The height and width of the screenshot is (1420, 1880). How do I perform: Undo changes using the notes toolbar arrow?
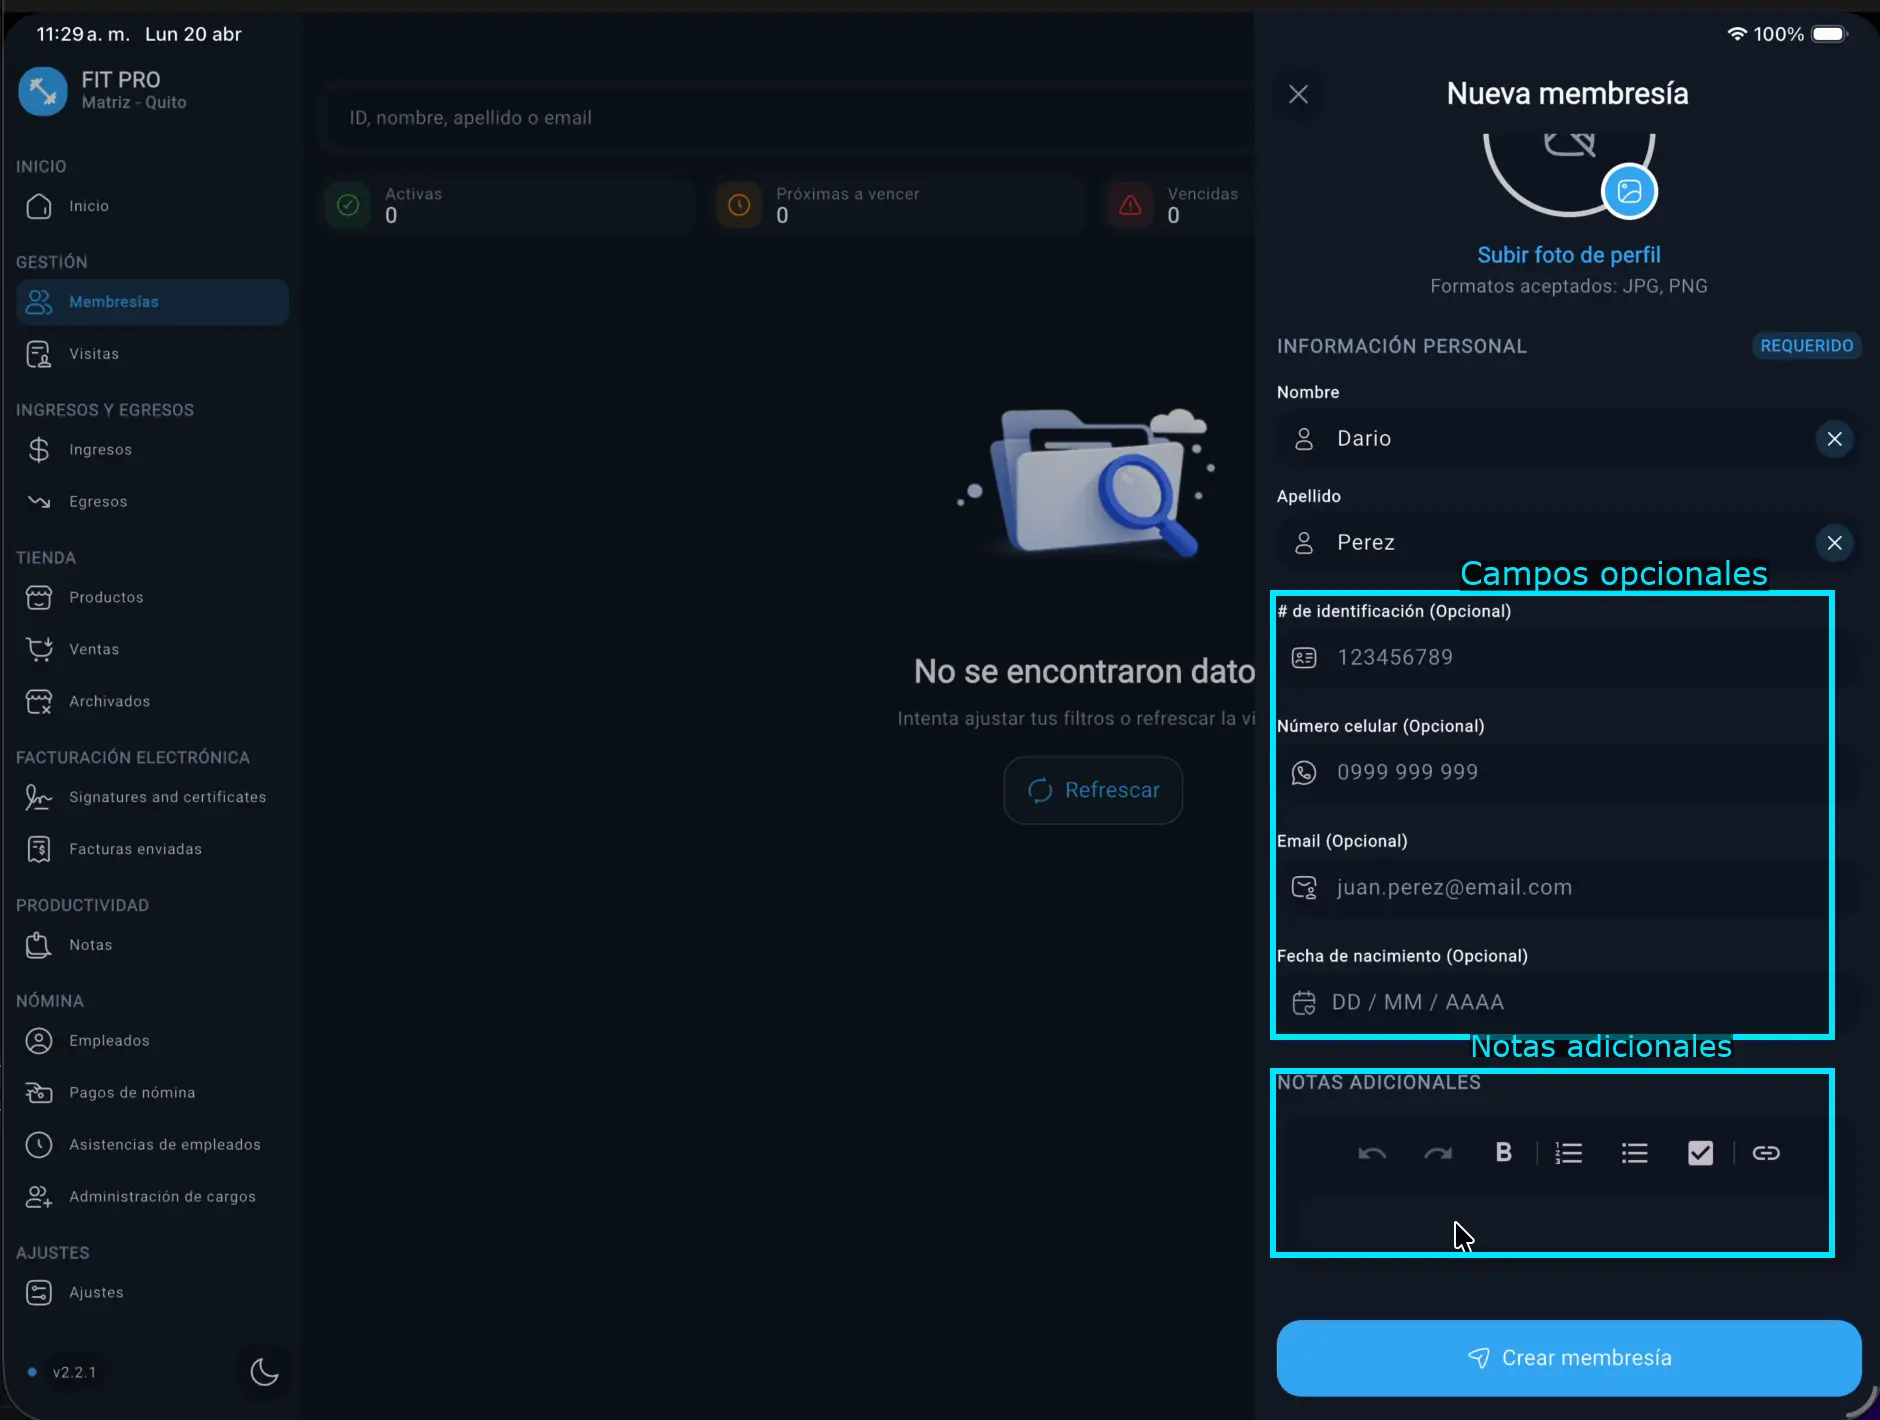[x=1371, y=1152]
